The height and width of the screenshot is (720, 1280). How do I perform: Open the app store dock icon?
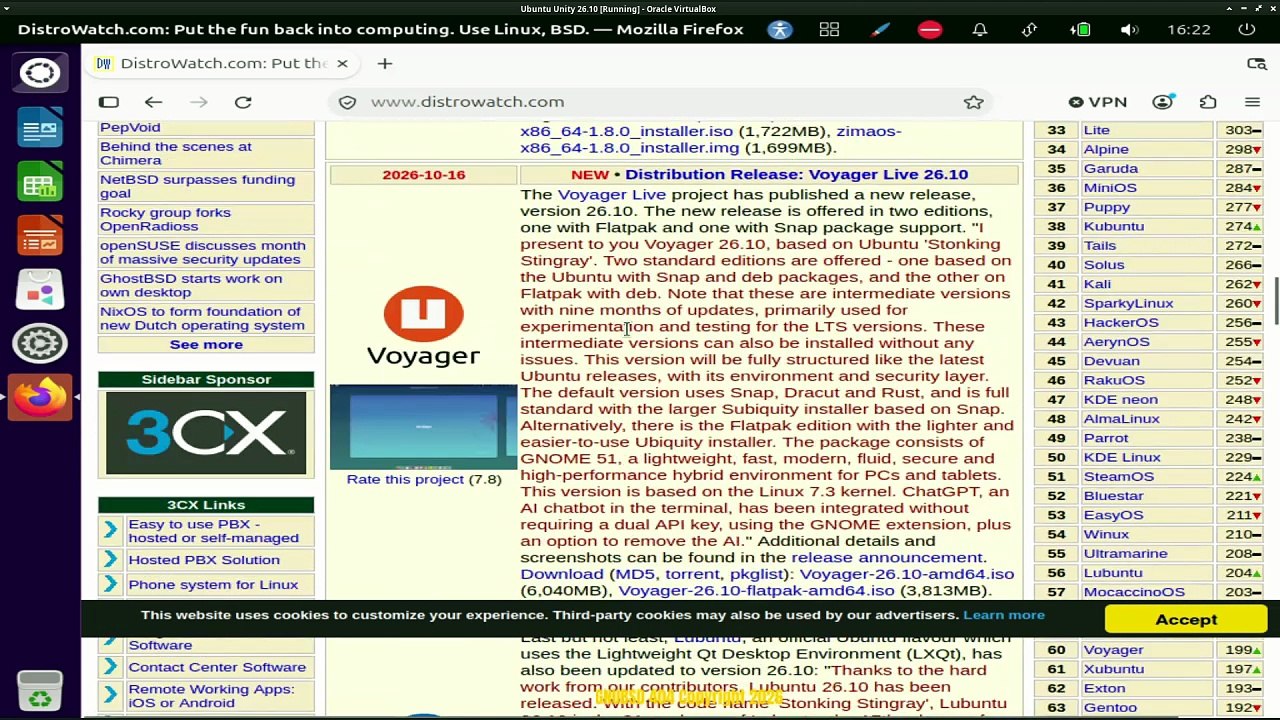tap(40, 291)
